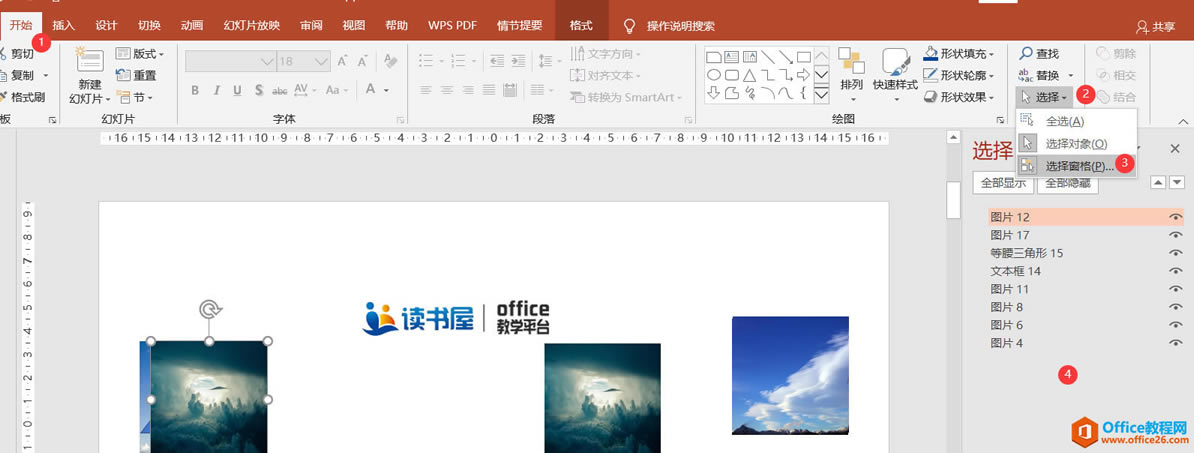Click the Cut (剪切) scissors icon
The width and height of the screenshot is (1194, 453).
(4, 54)
